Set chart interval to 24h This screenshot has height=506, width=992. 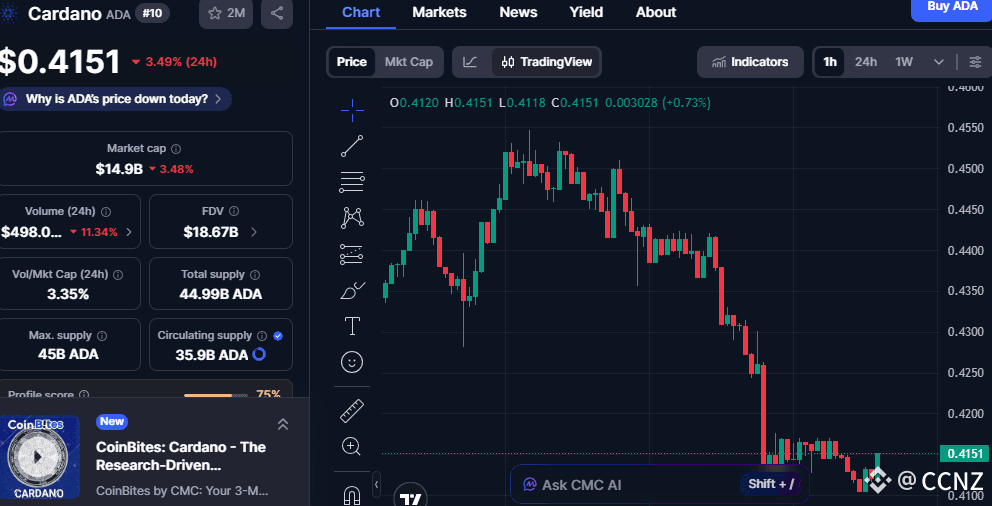[865, 62]
